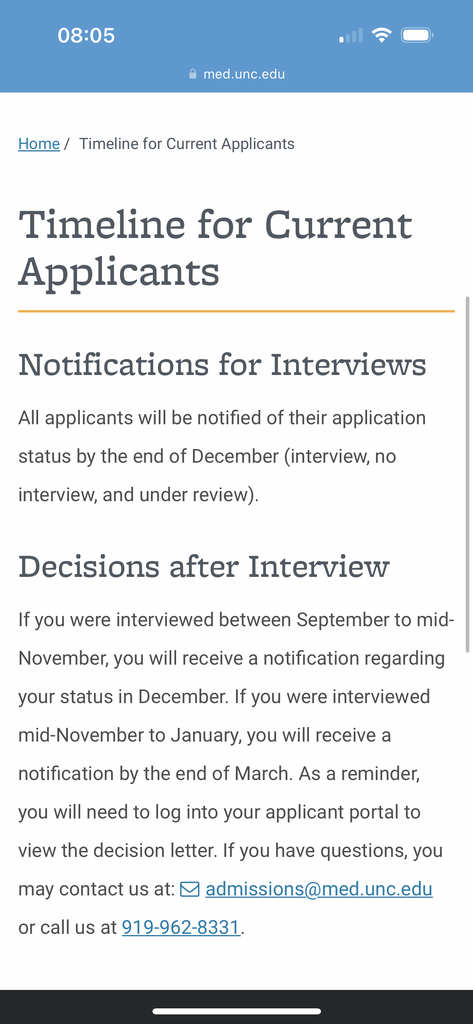Tap the Wi-Fi status icon
473x1024 pixels.
click(x=381, y=35)
